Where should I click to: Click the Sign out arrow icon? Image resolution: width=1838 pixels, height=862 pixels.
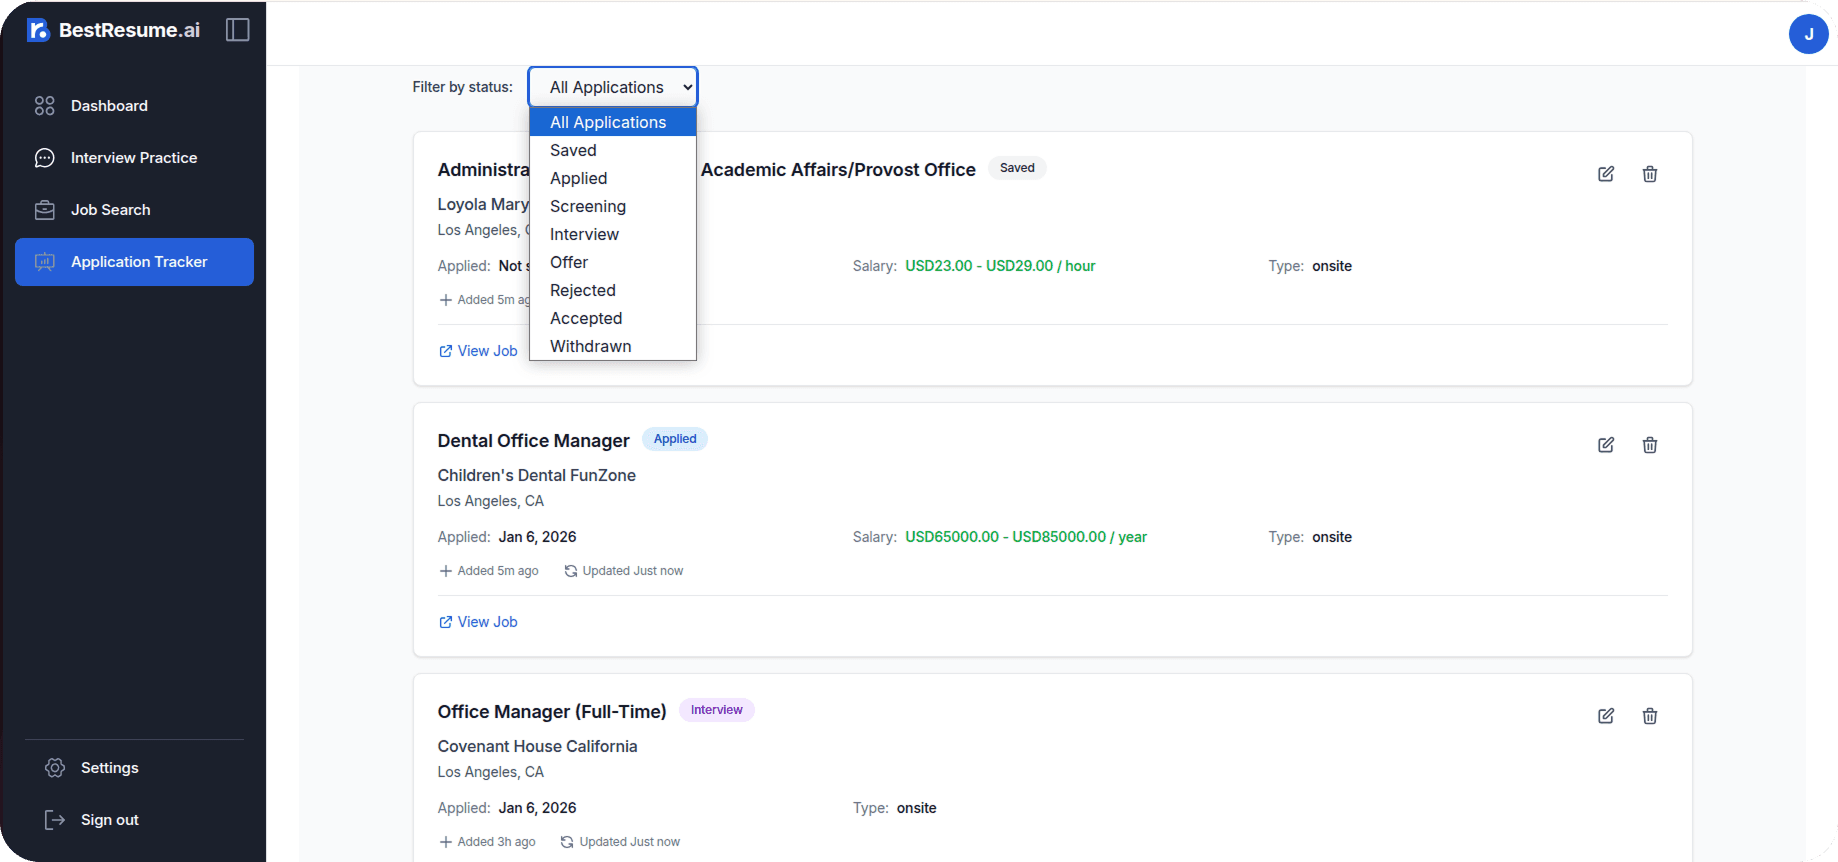55,820
